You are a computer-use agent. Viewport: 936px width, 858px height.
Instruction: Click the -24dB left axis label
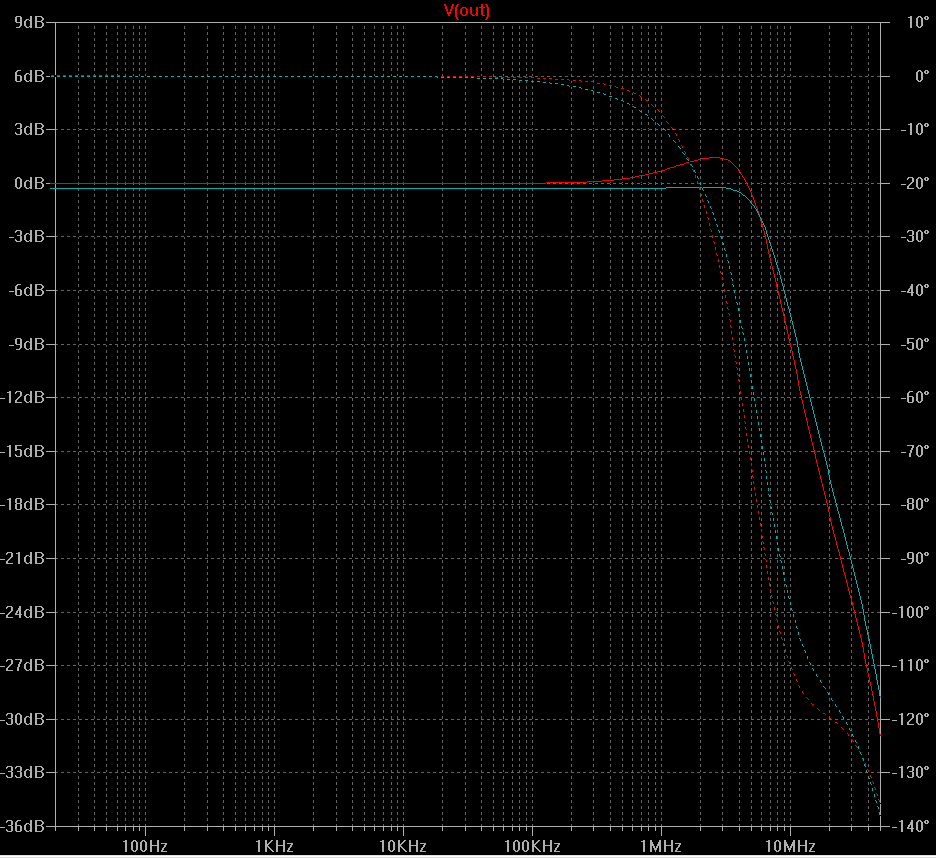(23, 612)
